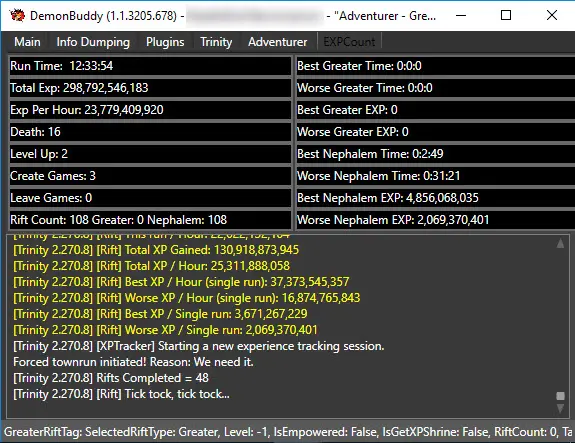This screenshot has width=575, height=443.
Task: Click log line 'Best XP / Single run: 3,671,267,229'
Action: 160,314
